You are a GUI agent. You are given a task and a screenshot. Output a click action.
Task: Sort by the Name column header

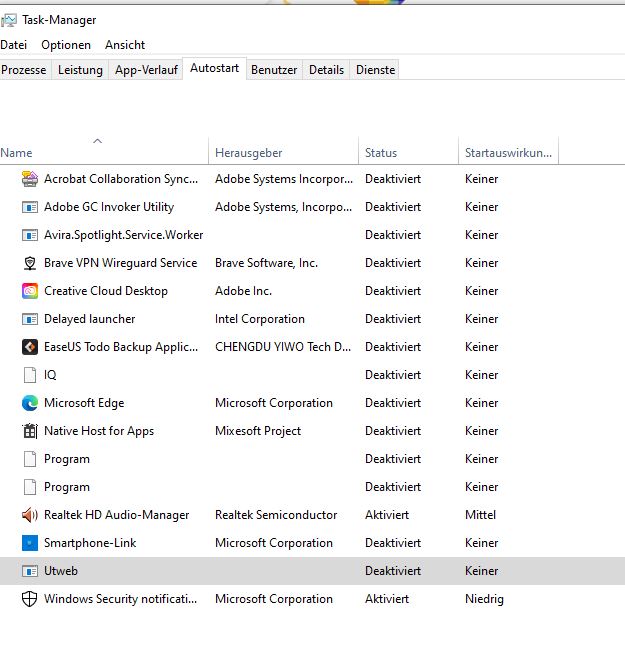[103, 153]
